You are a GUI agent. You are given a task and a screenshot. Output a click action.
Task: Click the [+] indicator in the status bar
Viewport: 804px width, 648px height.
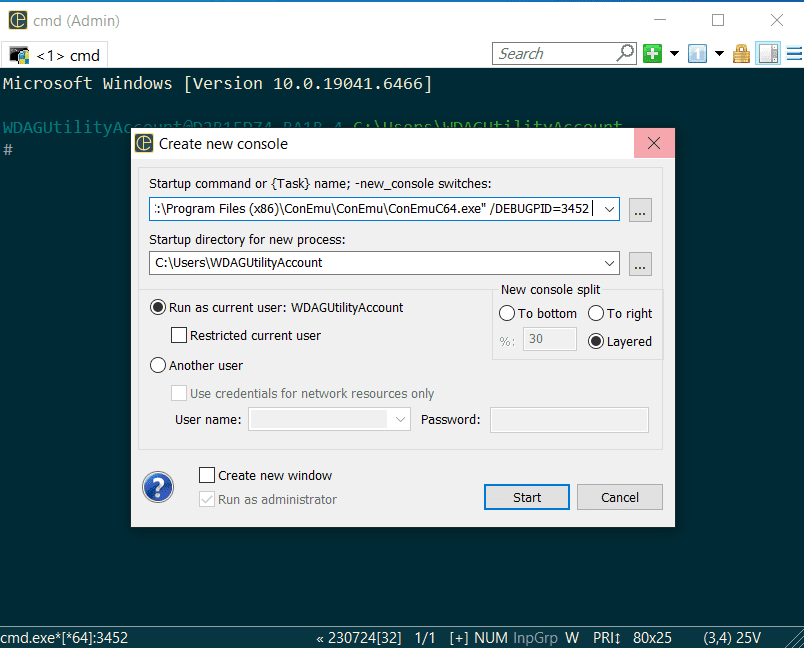coord(459,638)
